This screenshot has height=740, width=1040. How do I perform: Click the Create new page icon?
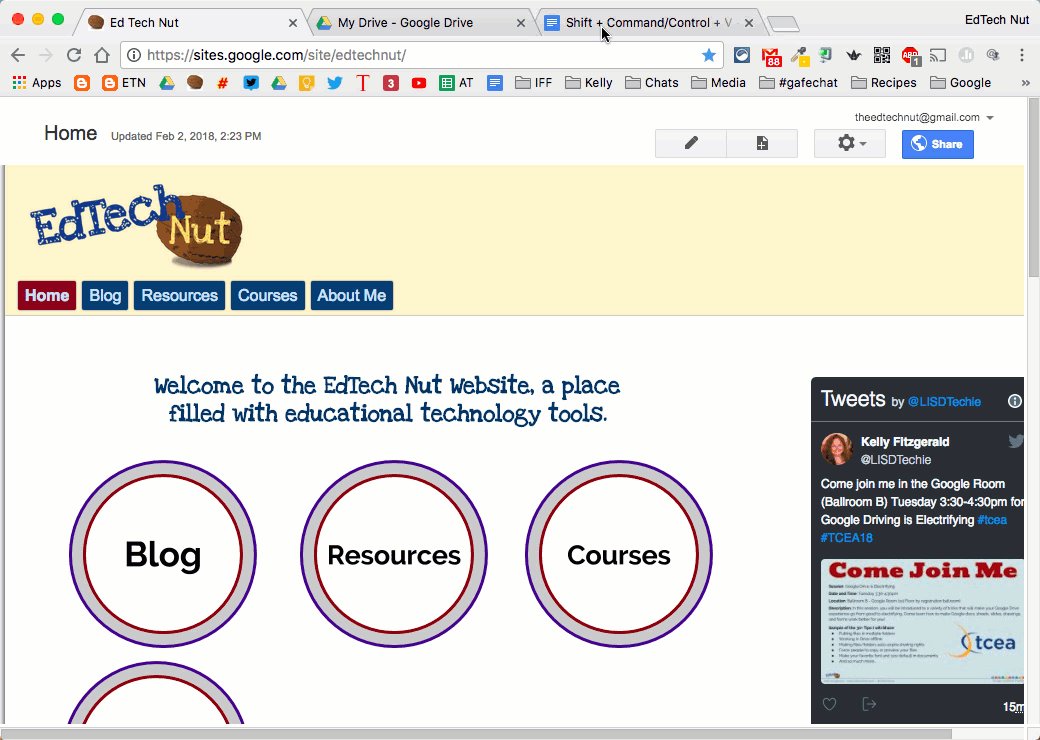point(762,143)
